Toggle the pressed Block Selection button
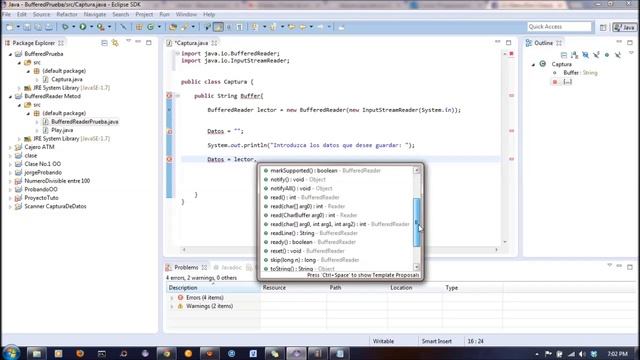Screen dimensions: 640x360 coord(218,27)
